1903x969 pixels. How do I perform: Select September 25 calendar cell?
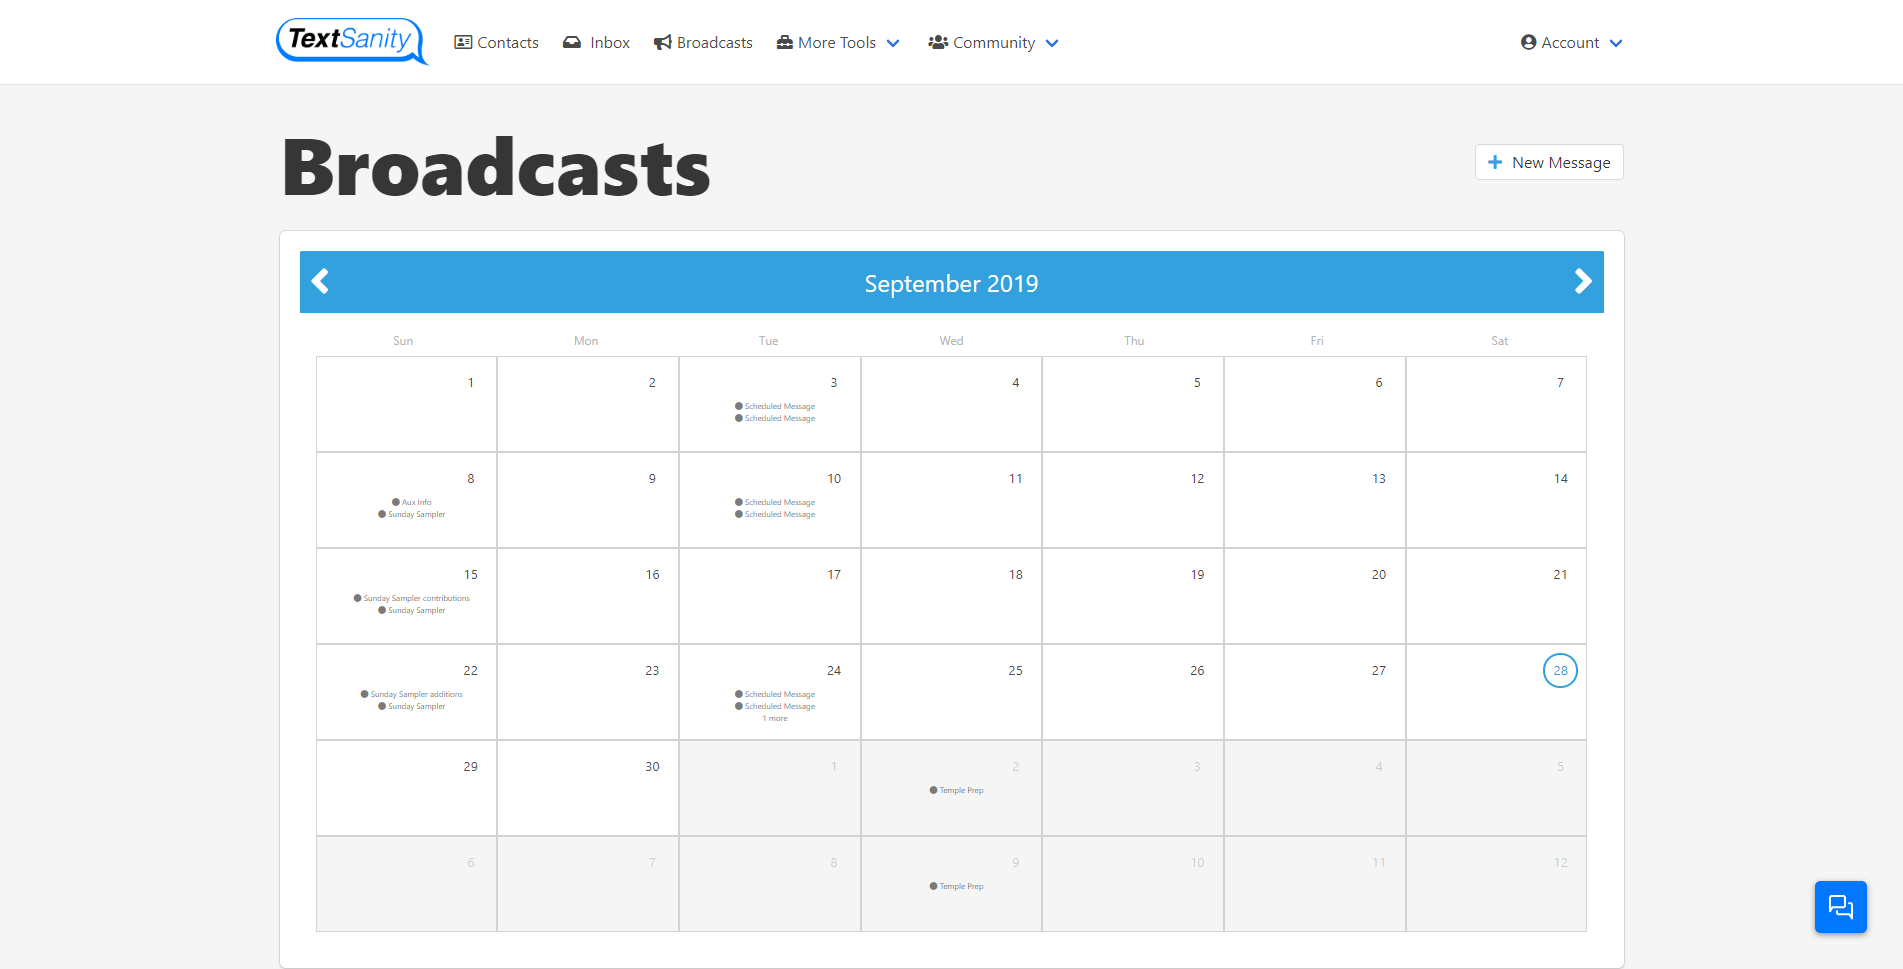(951, 692)
